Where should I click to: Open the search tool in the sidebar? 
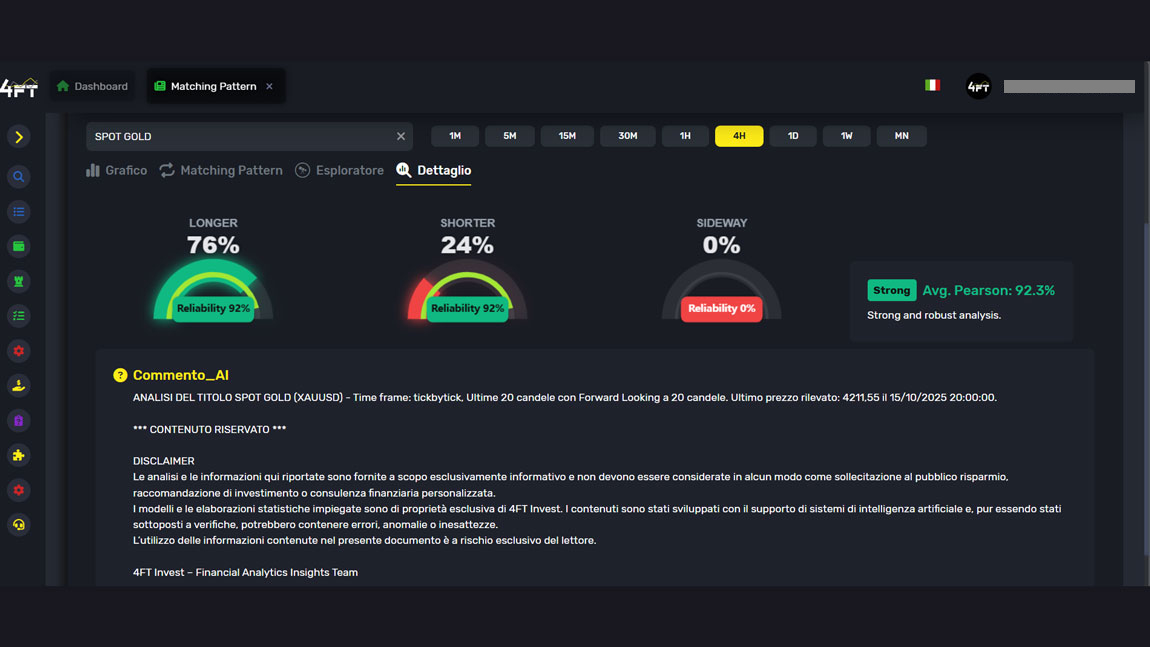[x=18, y=176]
